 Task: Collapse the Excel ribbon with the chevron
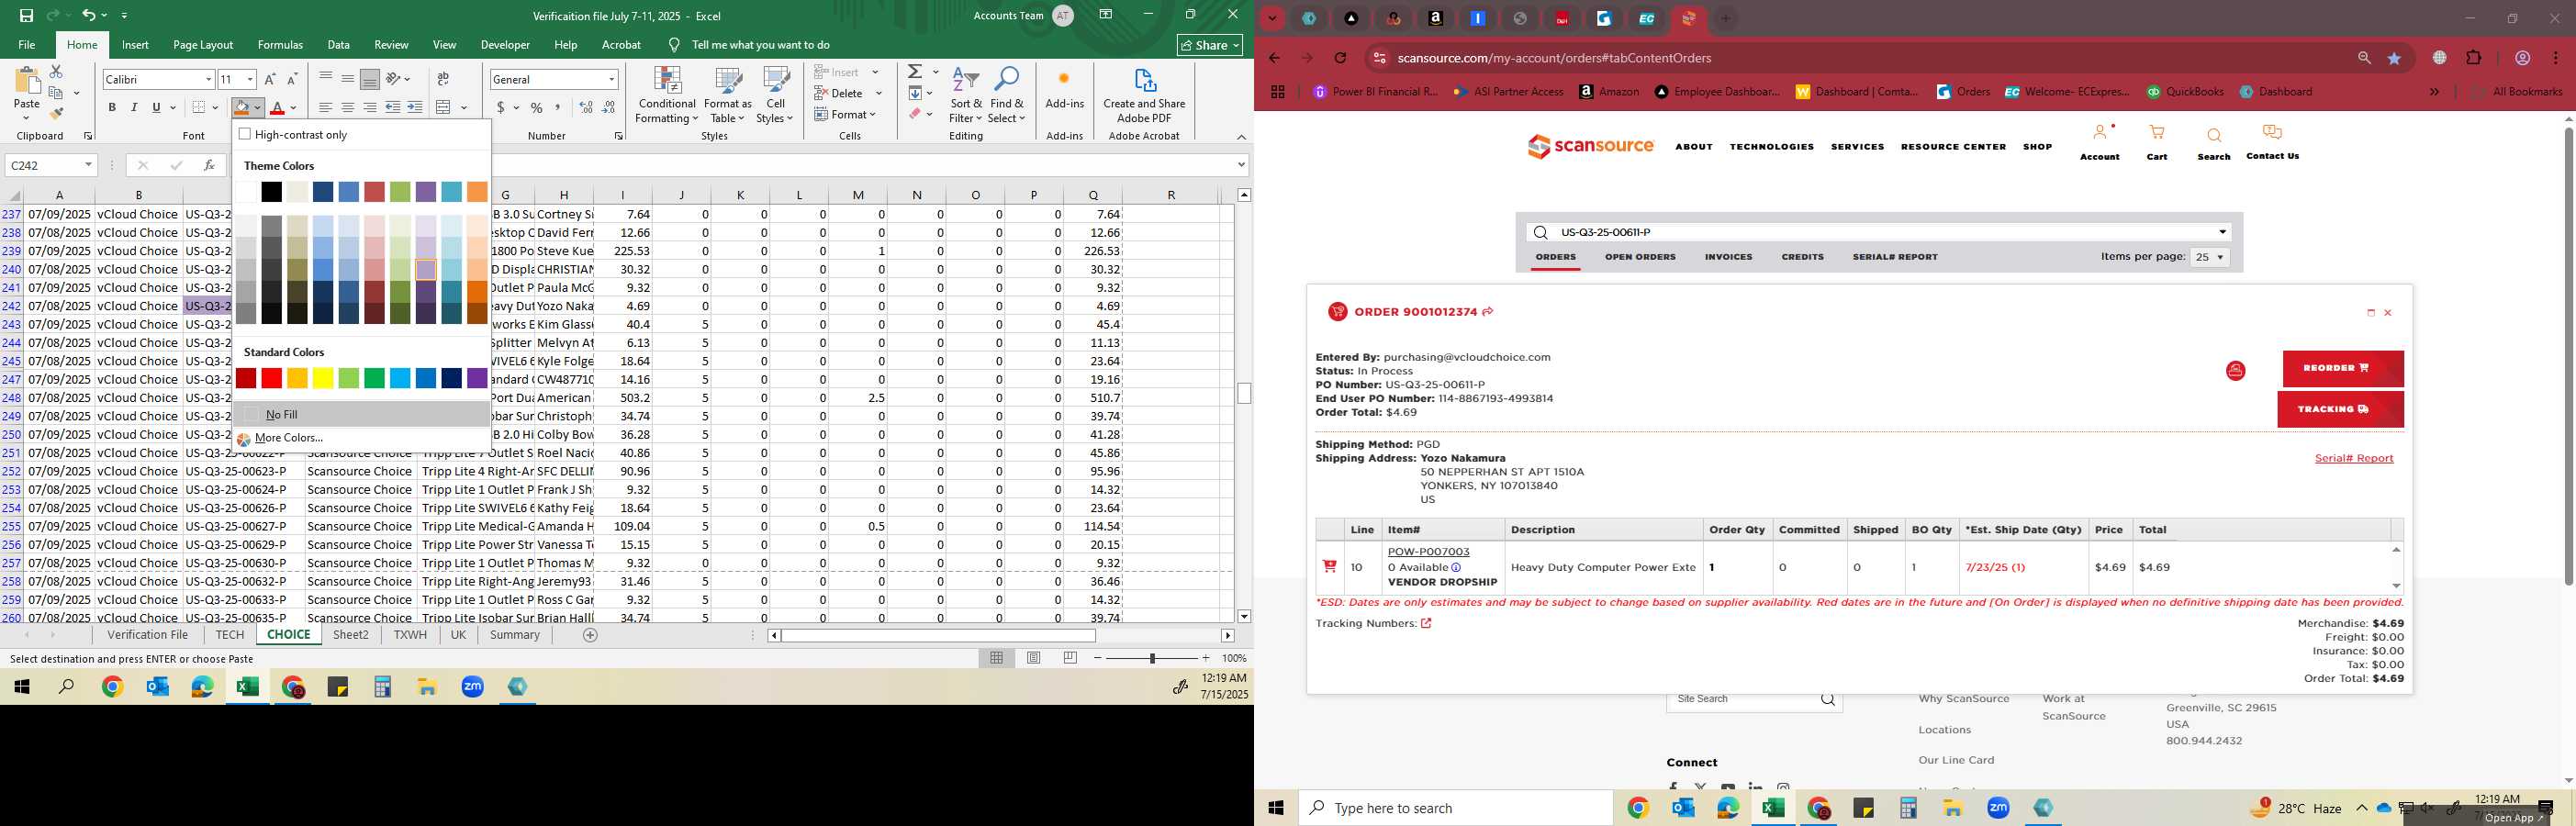(x=1241, y=137)
